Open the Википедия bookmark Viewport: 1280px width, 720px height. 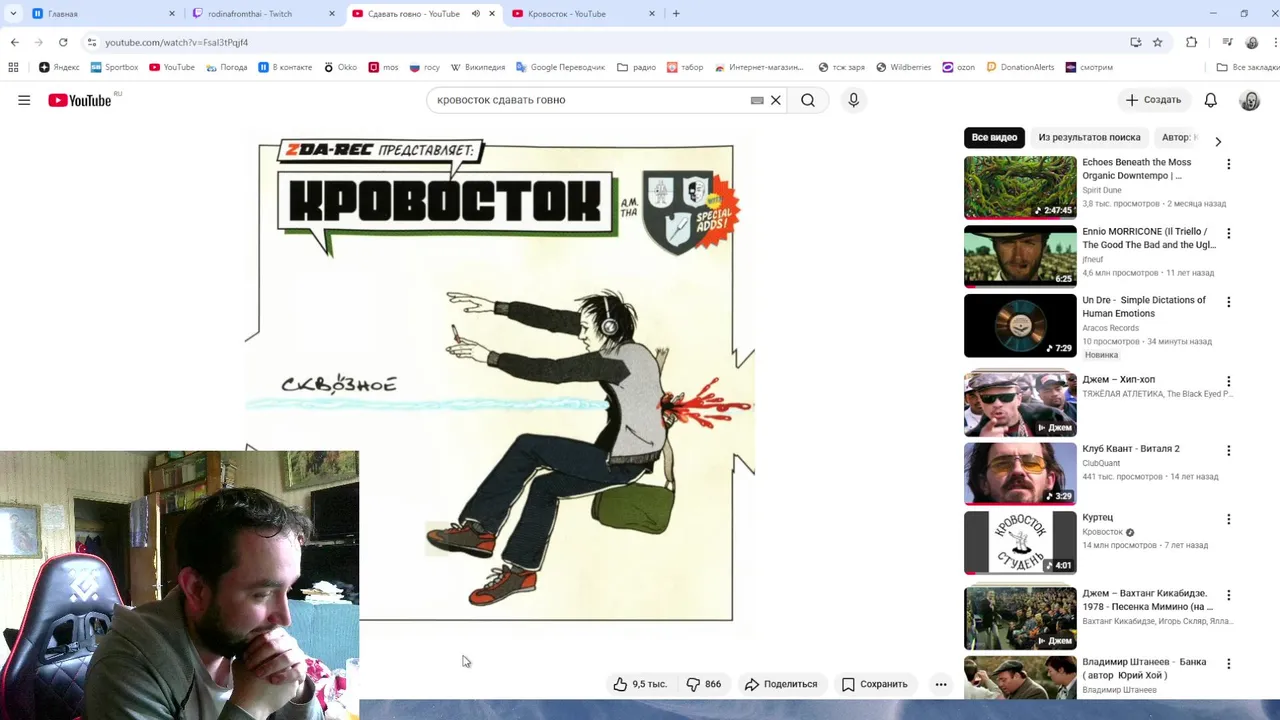pos(477,67)
